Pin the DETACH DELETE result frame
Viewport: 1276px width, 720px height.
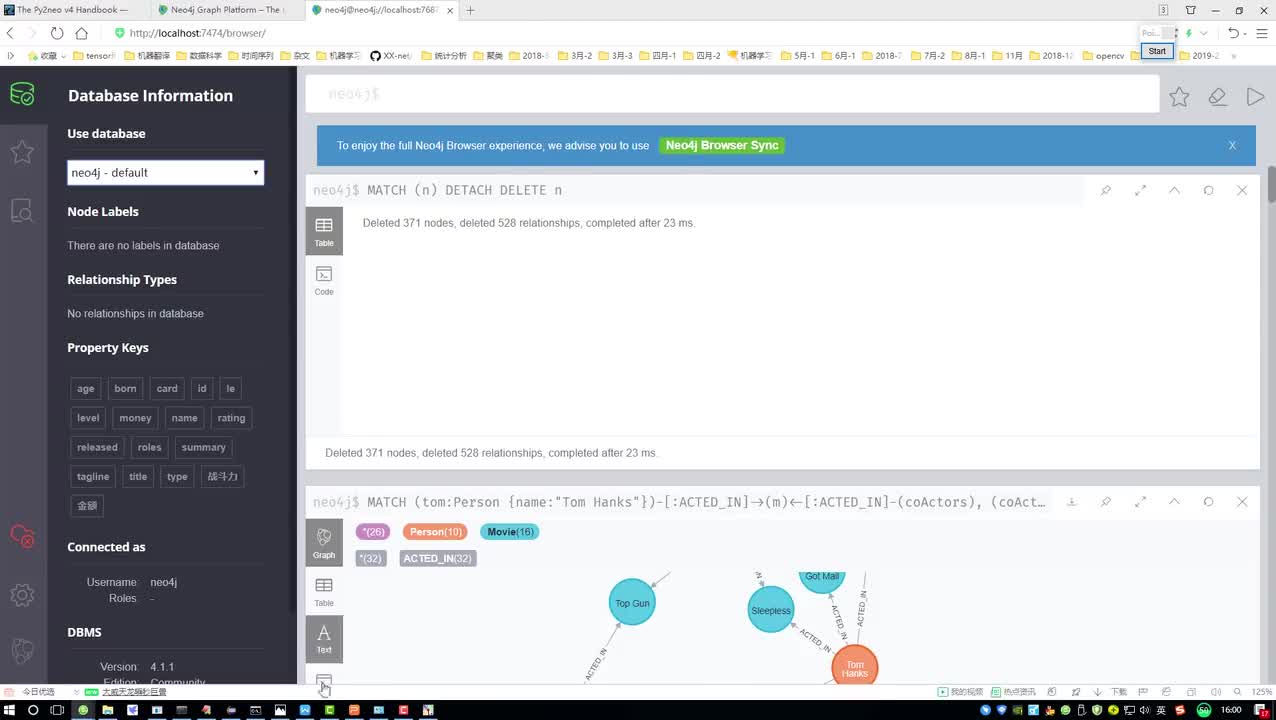1106,190
